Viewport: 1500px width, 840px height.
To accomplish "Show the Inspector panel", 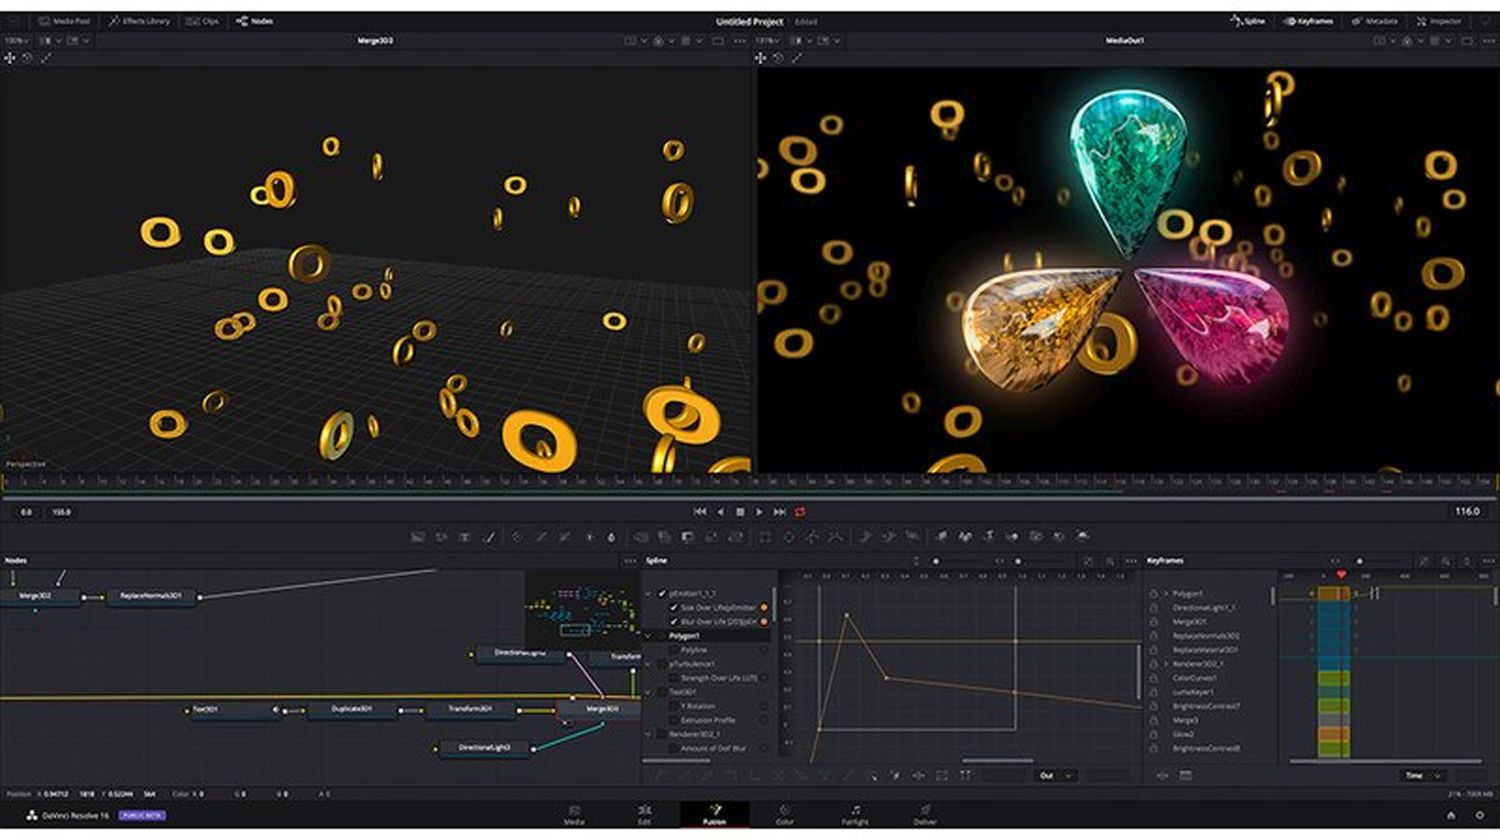I will [1439, 21].
